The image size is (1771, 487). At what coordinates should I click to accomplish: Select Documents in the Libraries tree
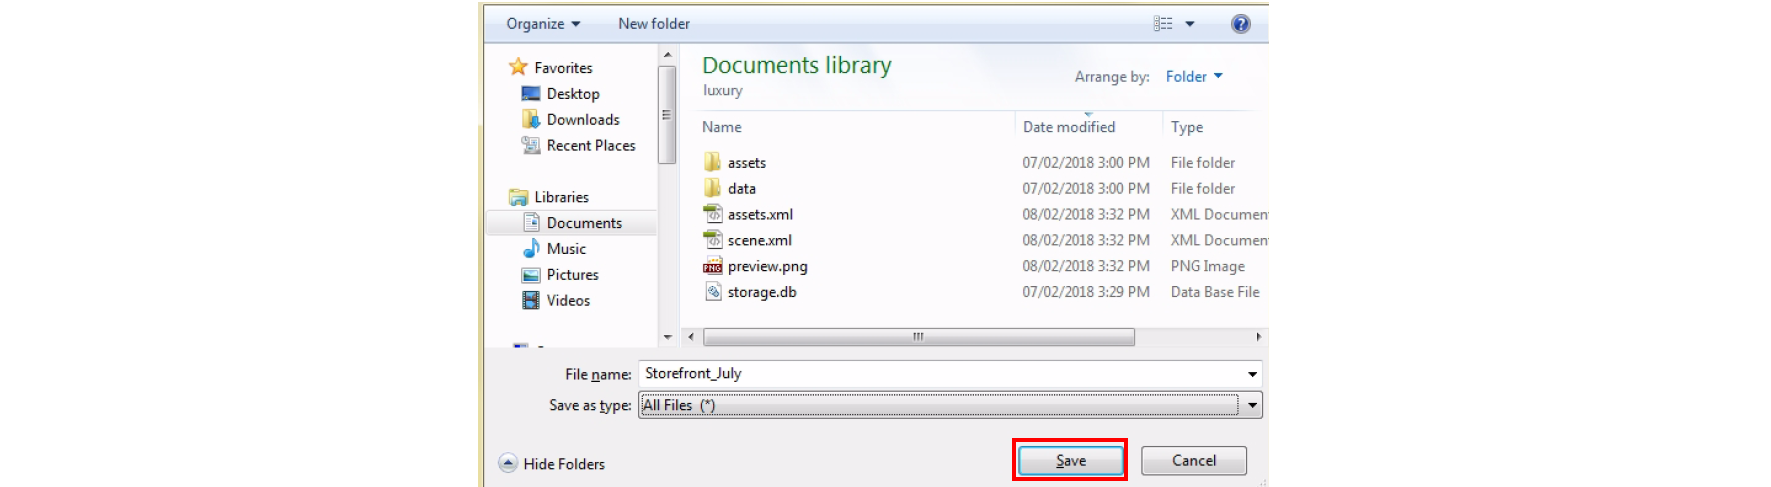(583, 223)
